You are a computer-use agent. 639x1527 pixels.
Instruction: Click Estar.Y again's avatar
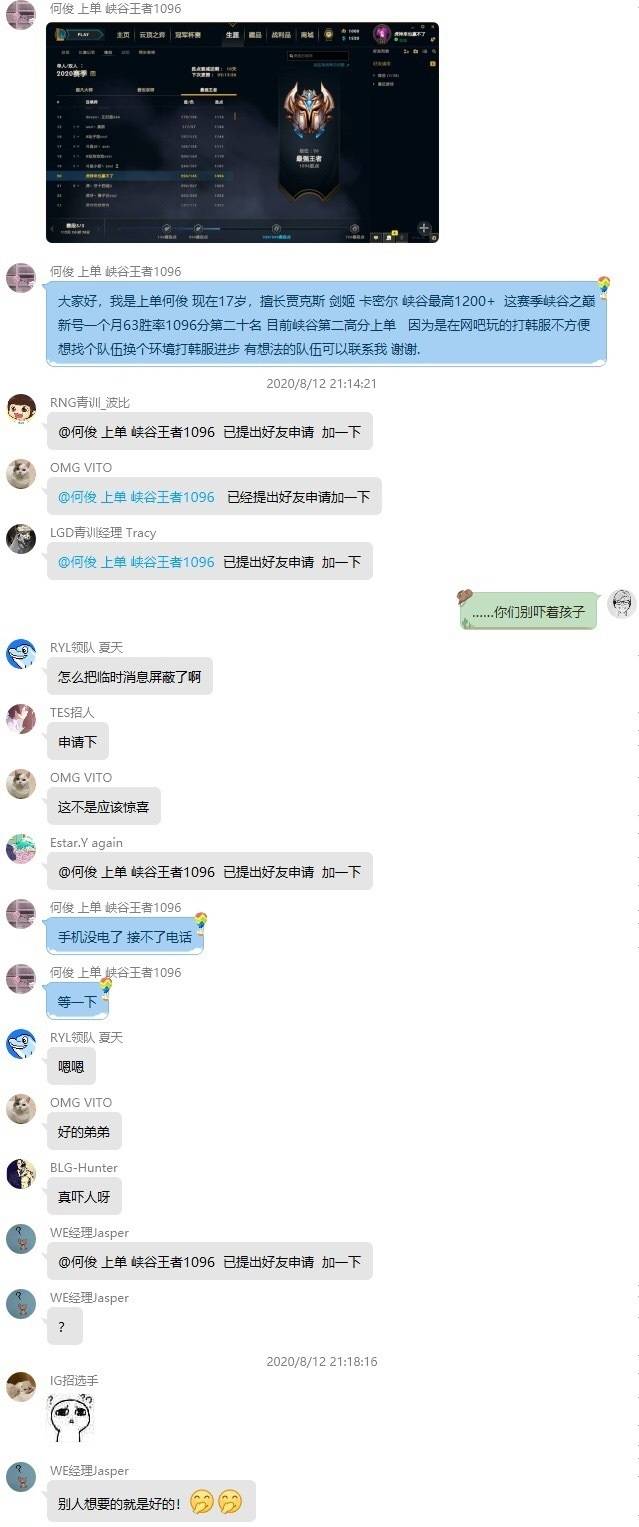21,849
